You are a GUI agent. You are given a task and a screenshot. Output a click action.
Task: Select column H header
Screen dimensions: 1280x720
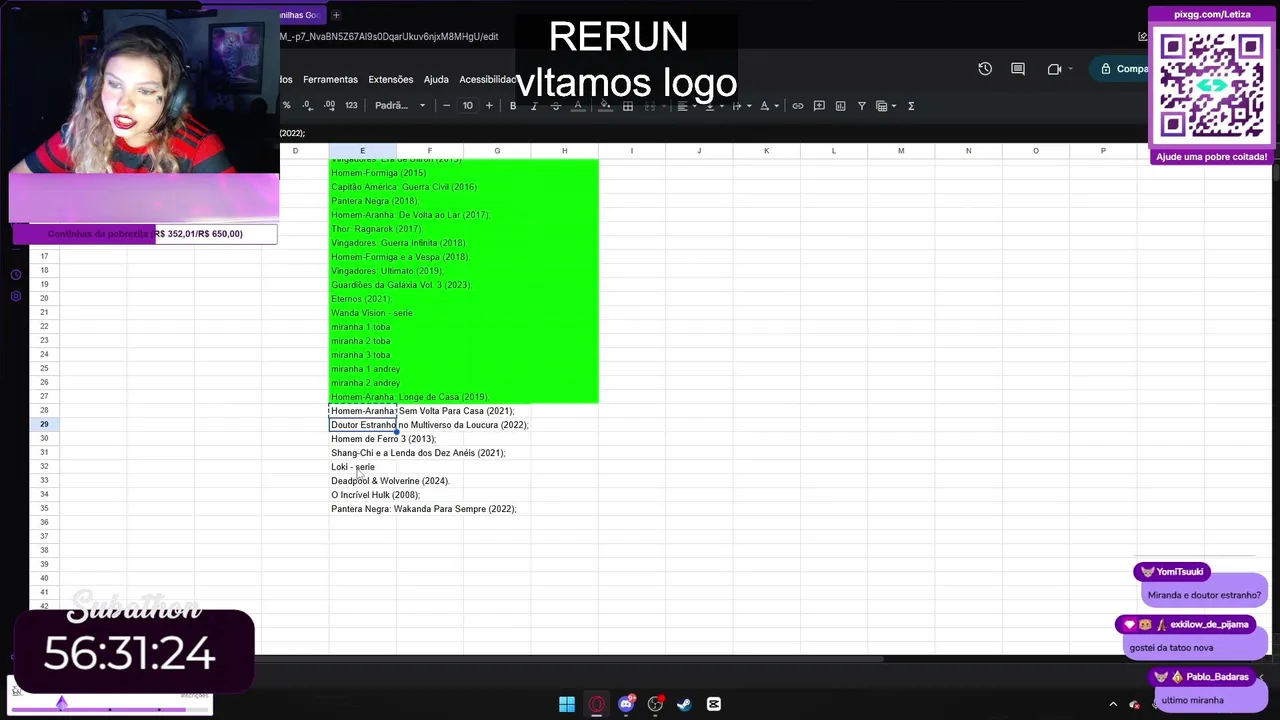click(564, 151)
